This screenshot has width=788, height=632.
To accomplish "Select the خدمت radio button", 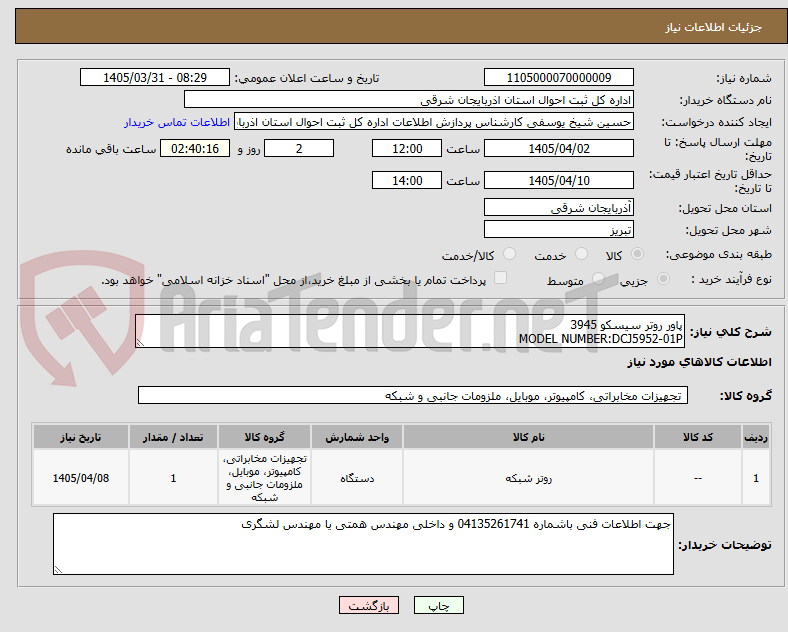I will (581, 254).
